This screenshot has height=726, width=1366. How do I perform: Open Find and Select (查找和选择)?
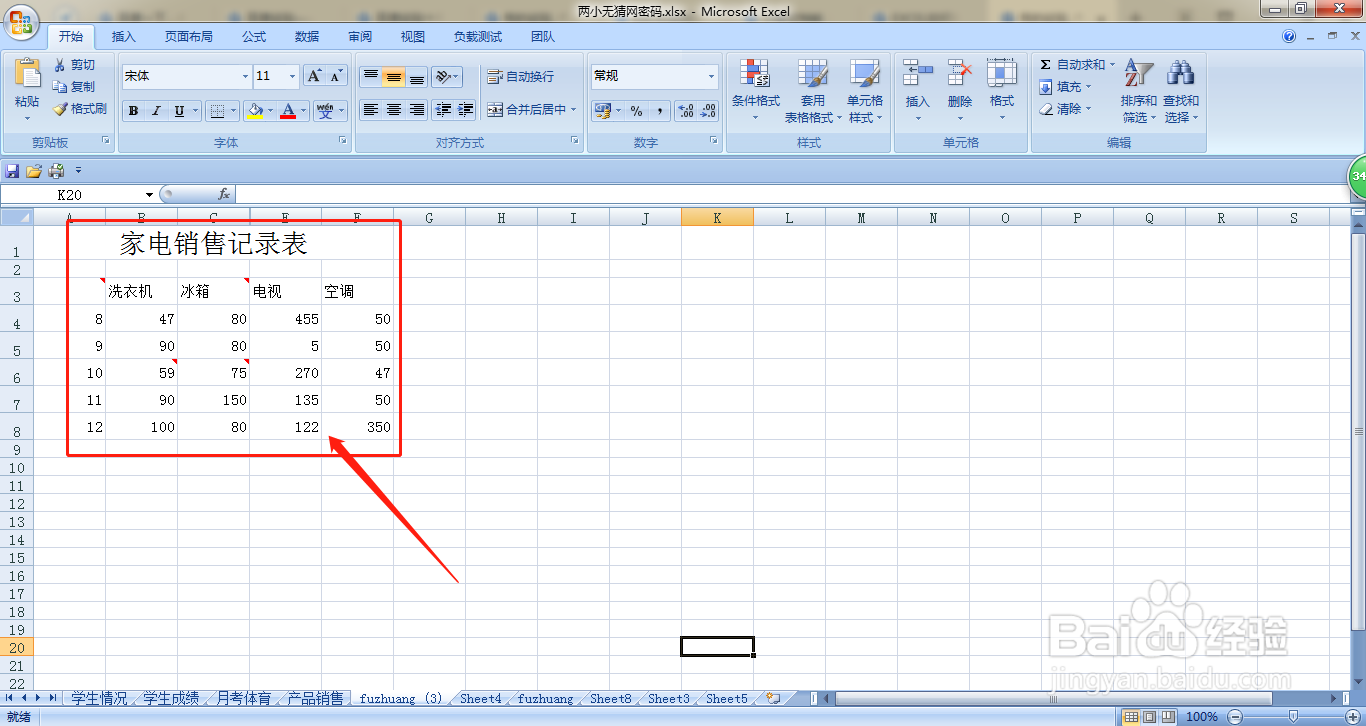pos(1181,91)
